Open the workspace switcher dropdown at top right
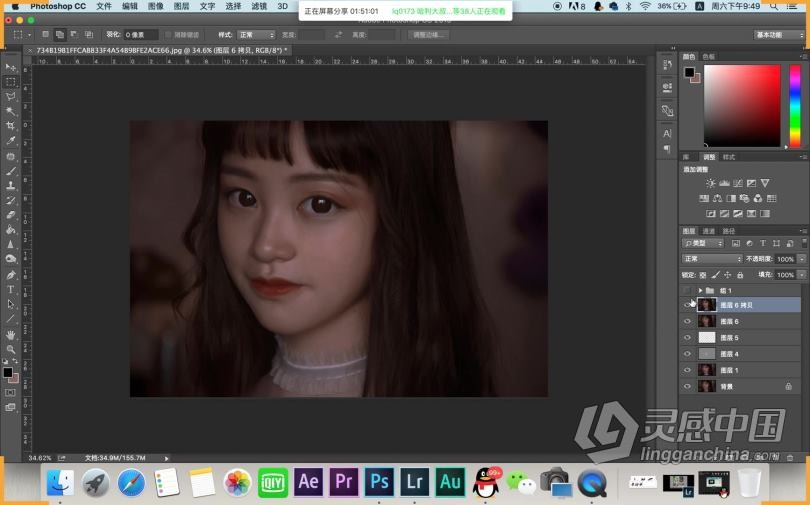810x505 pixels. click(779, 35)
